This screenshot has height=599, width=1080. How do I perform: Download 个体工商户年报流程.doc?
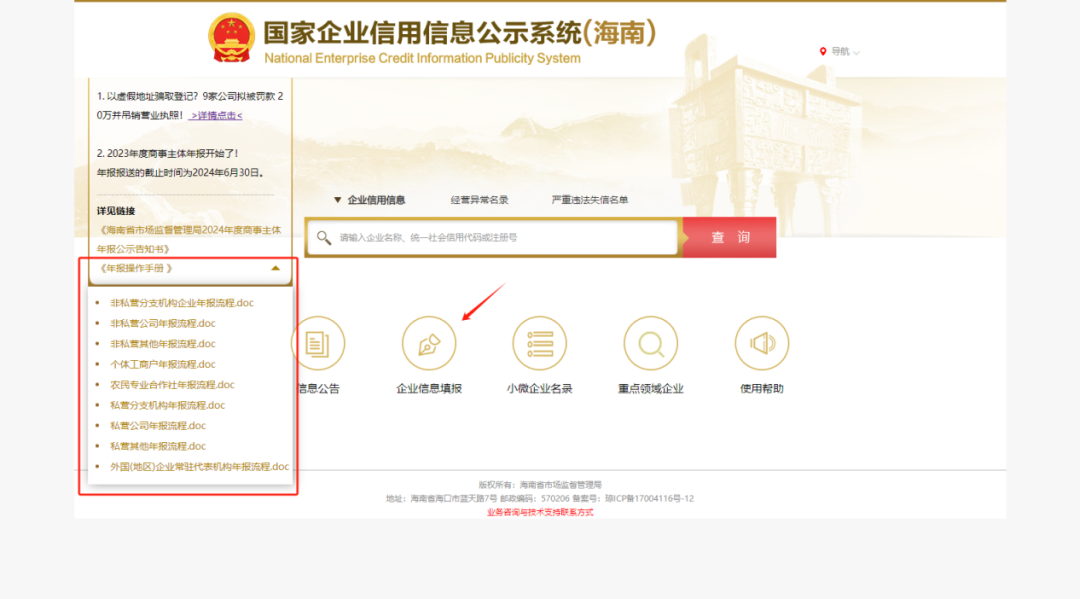point(163,364)
